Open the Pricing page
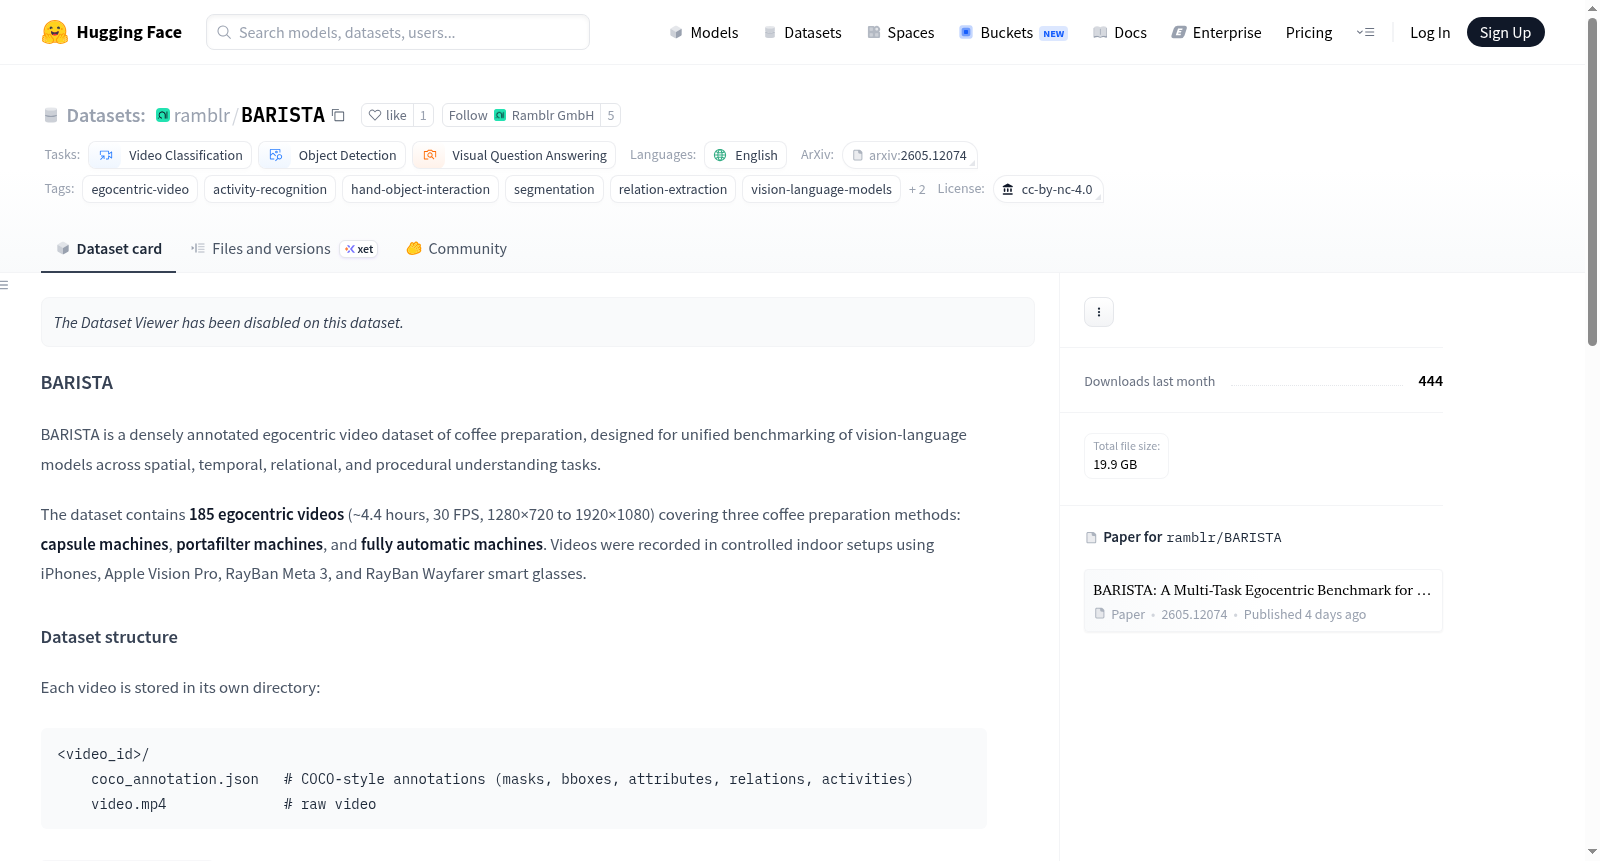 click(x=1309, y=32)
